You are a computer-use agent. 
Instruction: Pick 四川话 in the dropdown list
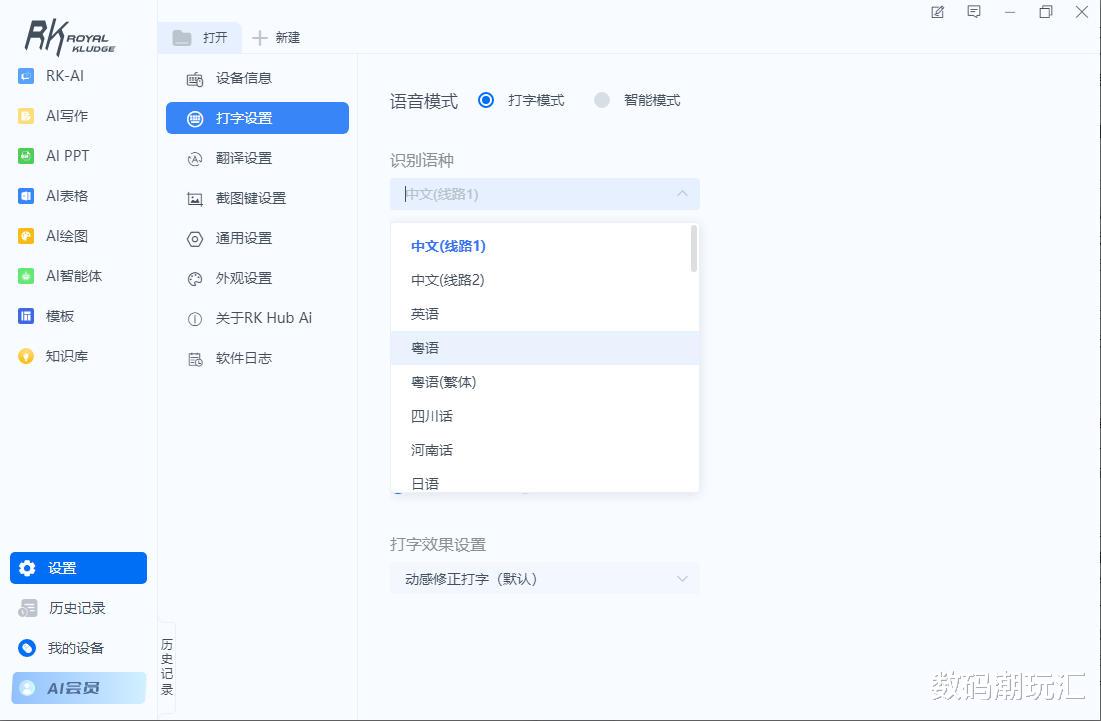(x=545, y=416)
